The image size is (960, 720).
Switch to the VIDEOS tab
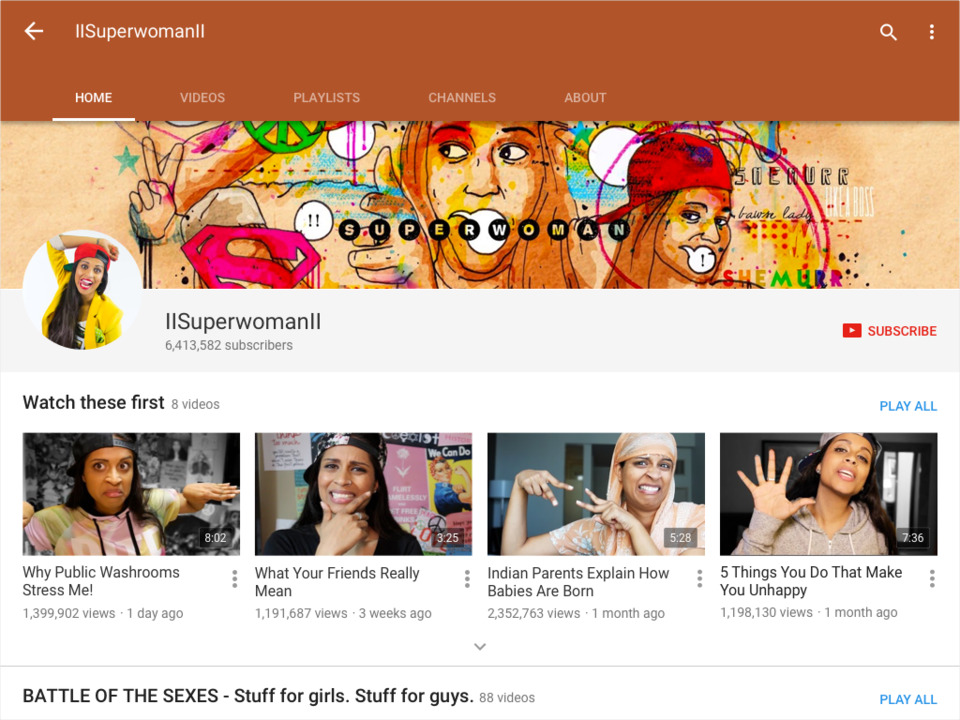[203, 98]
